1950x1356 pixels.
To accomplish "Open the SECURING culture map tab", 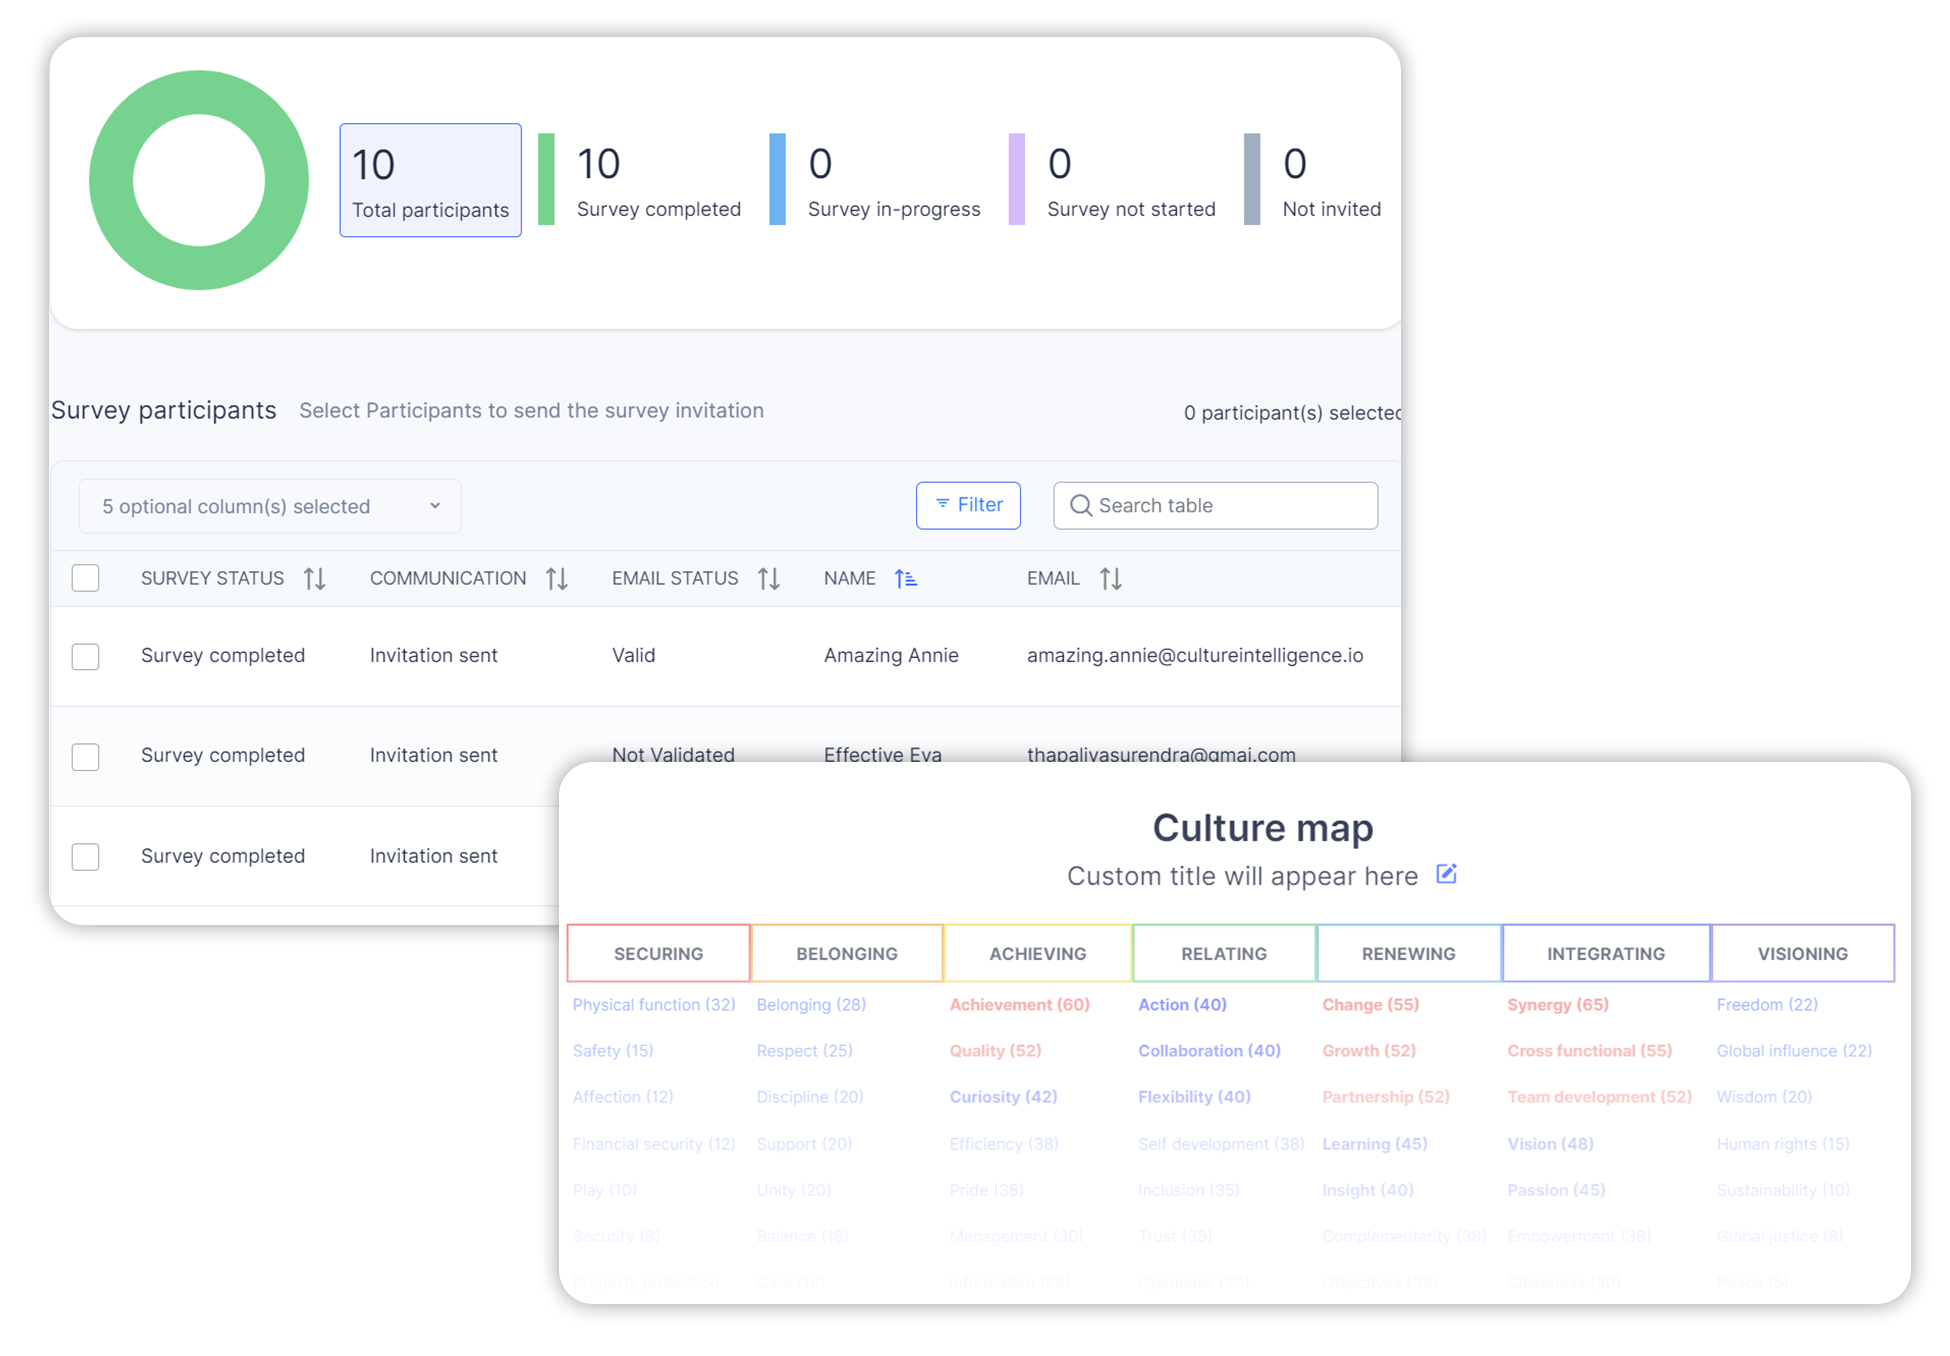I will (x=658, y=953).
